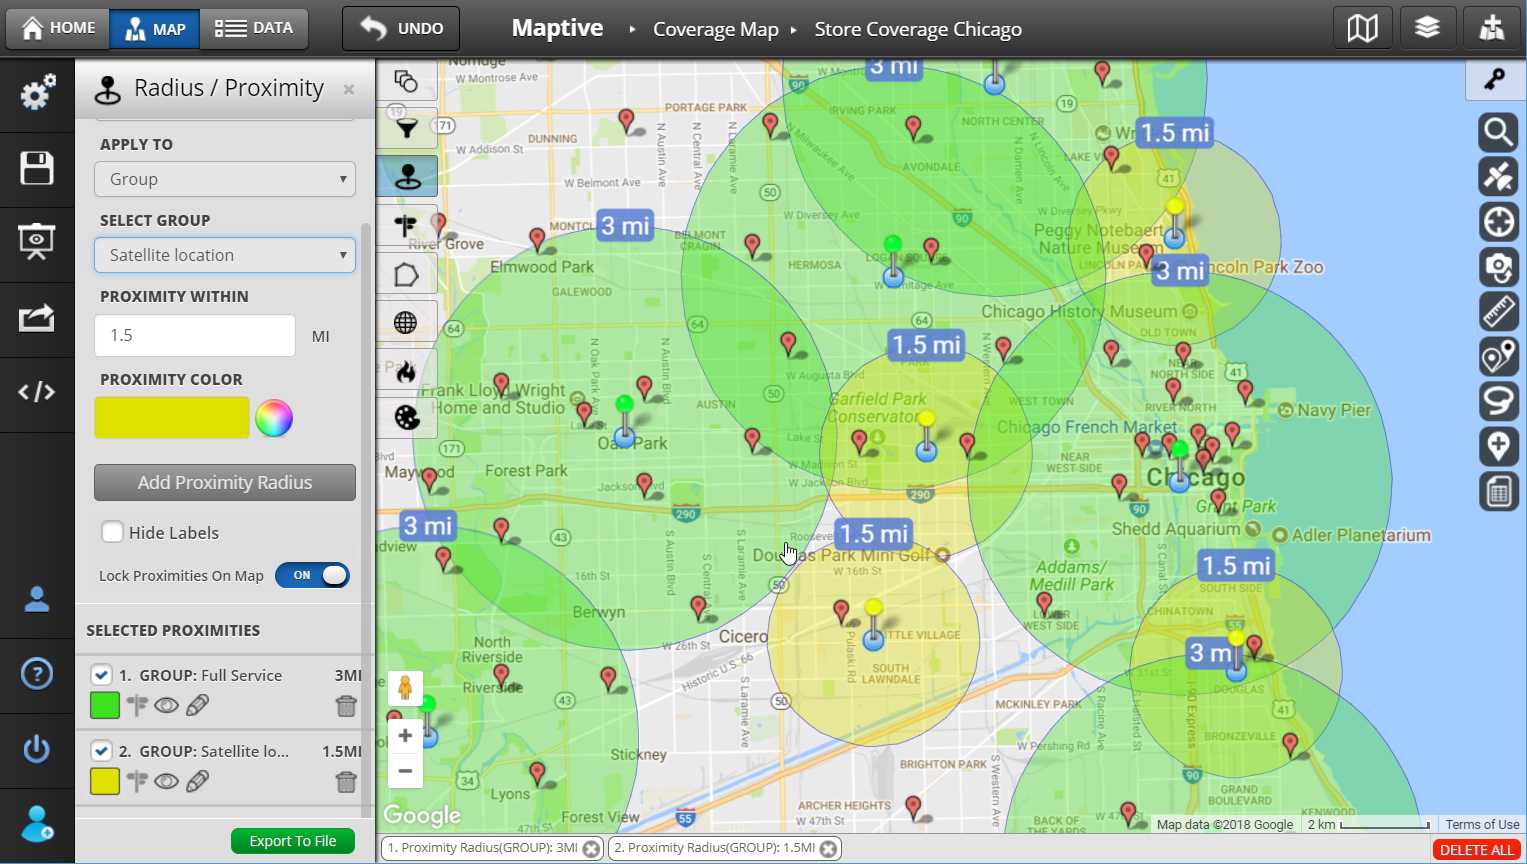Go to the HOME tab

click(58, 28)
